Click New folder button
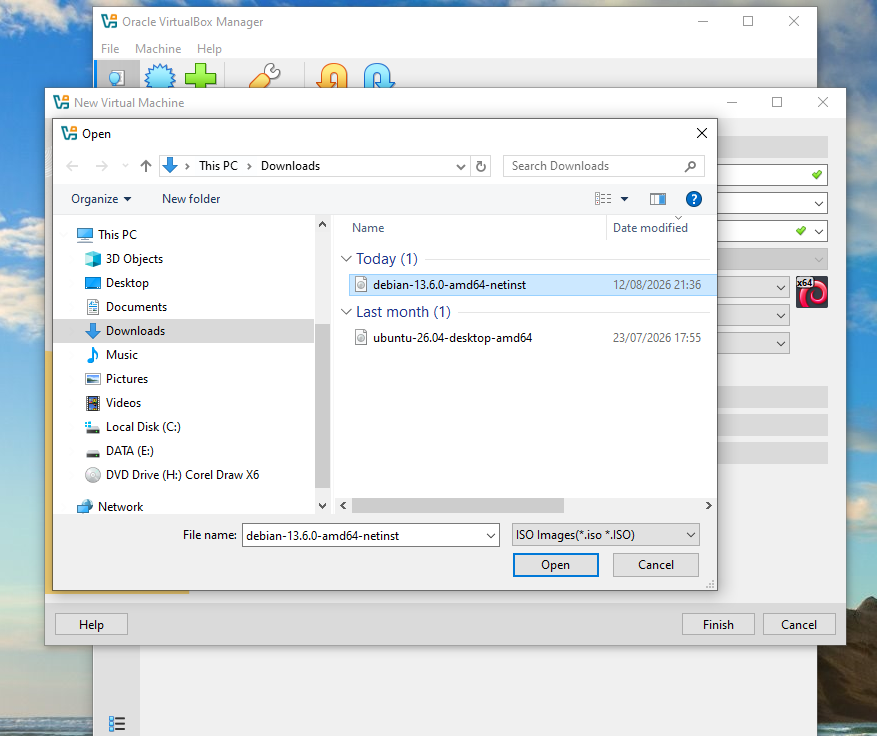The width and height of the screenshot is (877, 736). pyautogui.click(x=191, y=199)
